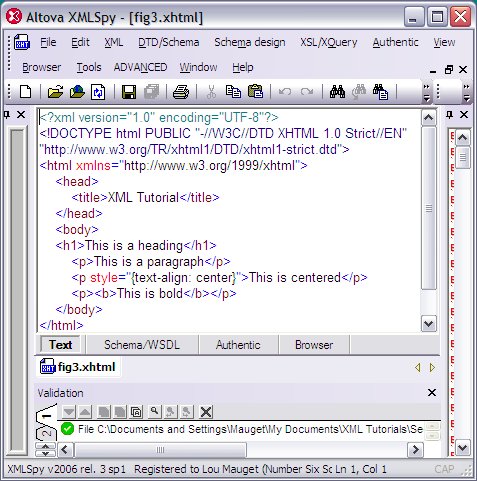Click the Copy toolbar icon
Viewport: 477px width, 481px height.
(x=233, y=92)
